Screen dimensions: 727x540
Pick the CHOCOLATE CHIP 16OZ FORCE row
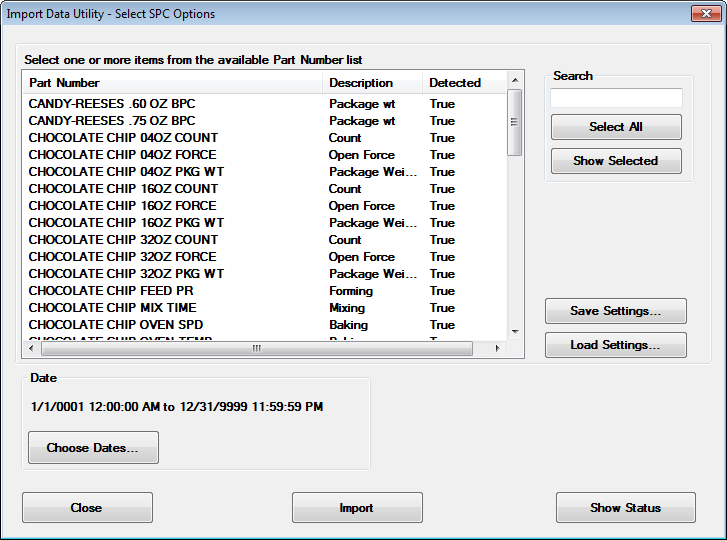pyautogui.click(x=123, y=206)
